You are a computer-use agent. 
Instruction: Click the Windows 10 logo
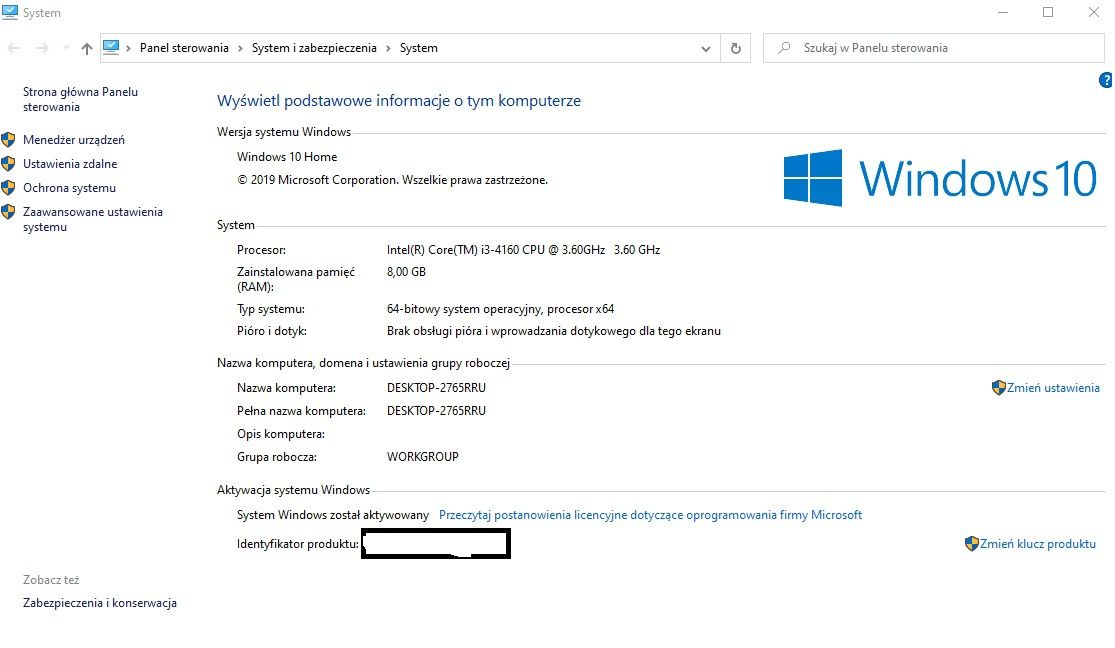point(940,178)
